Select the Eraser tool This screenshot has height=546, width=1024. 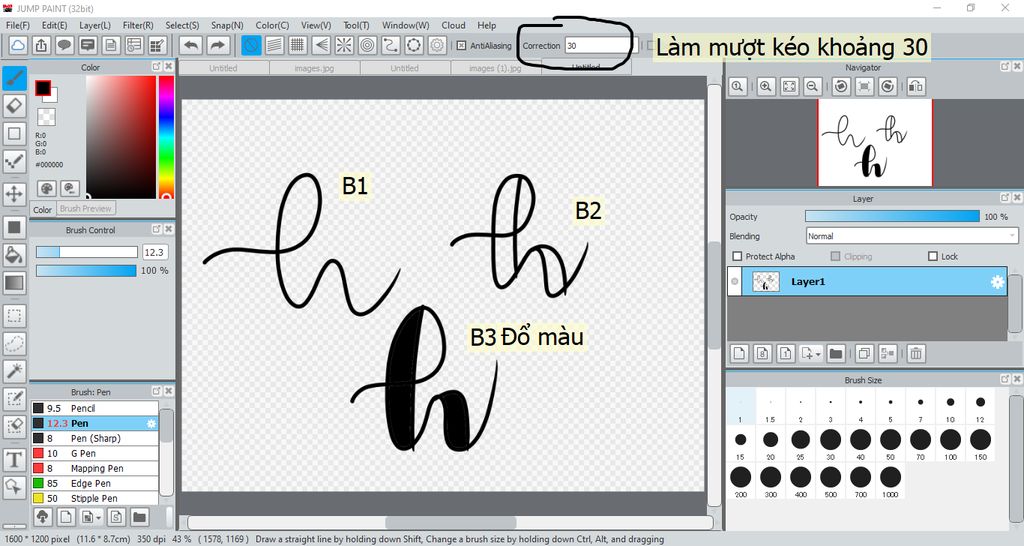14,106
